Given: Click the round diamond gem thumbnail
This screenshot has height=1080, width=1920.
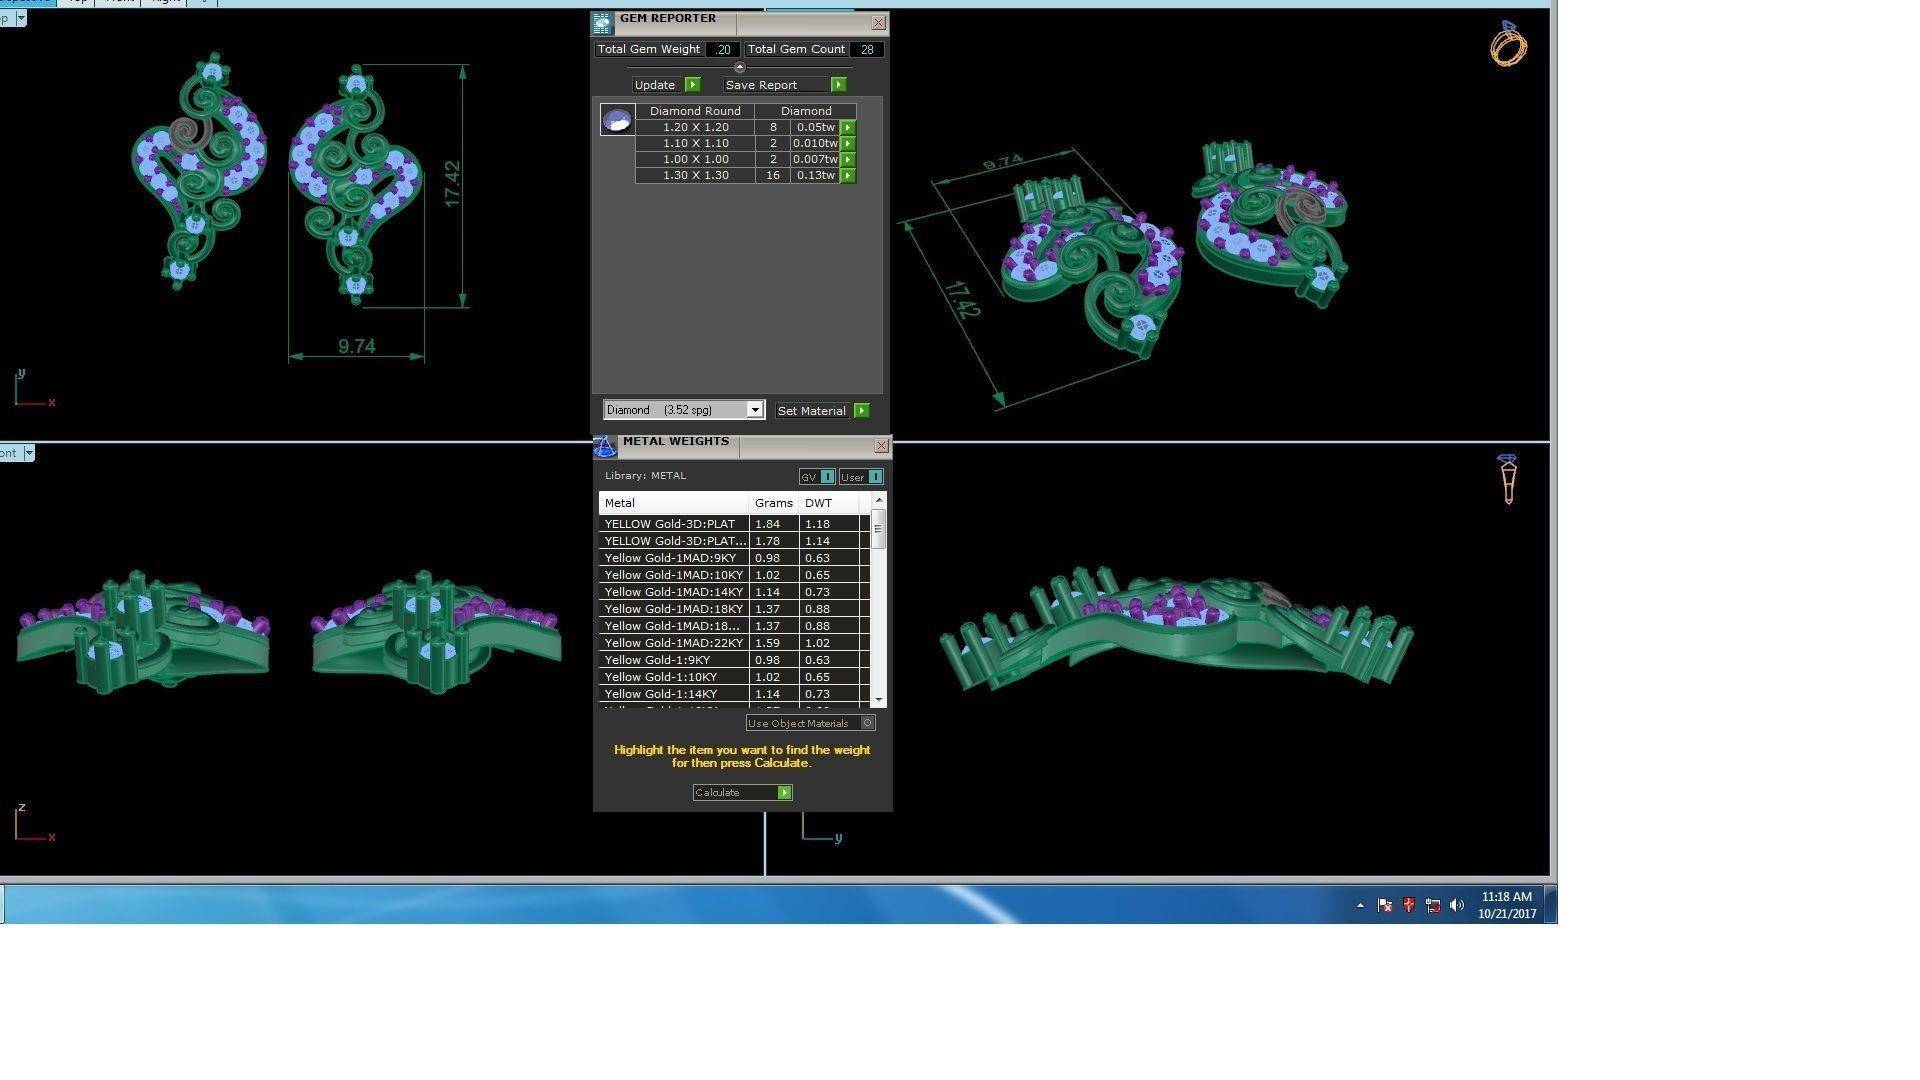Looking at the screenshot, I should pyautogui.click(x=617, y=120).
